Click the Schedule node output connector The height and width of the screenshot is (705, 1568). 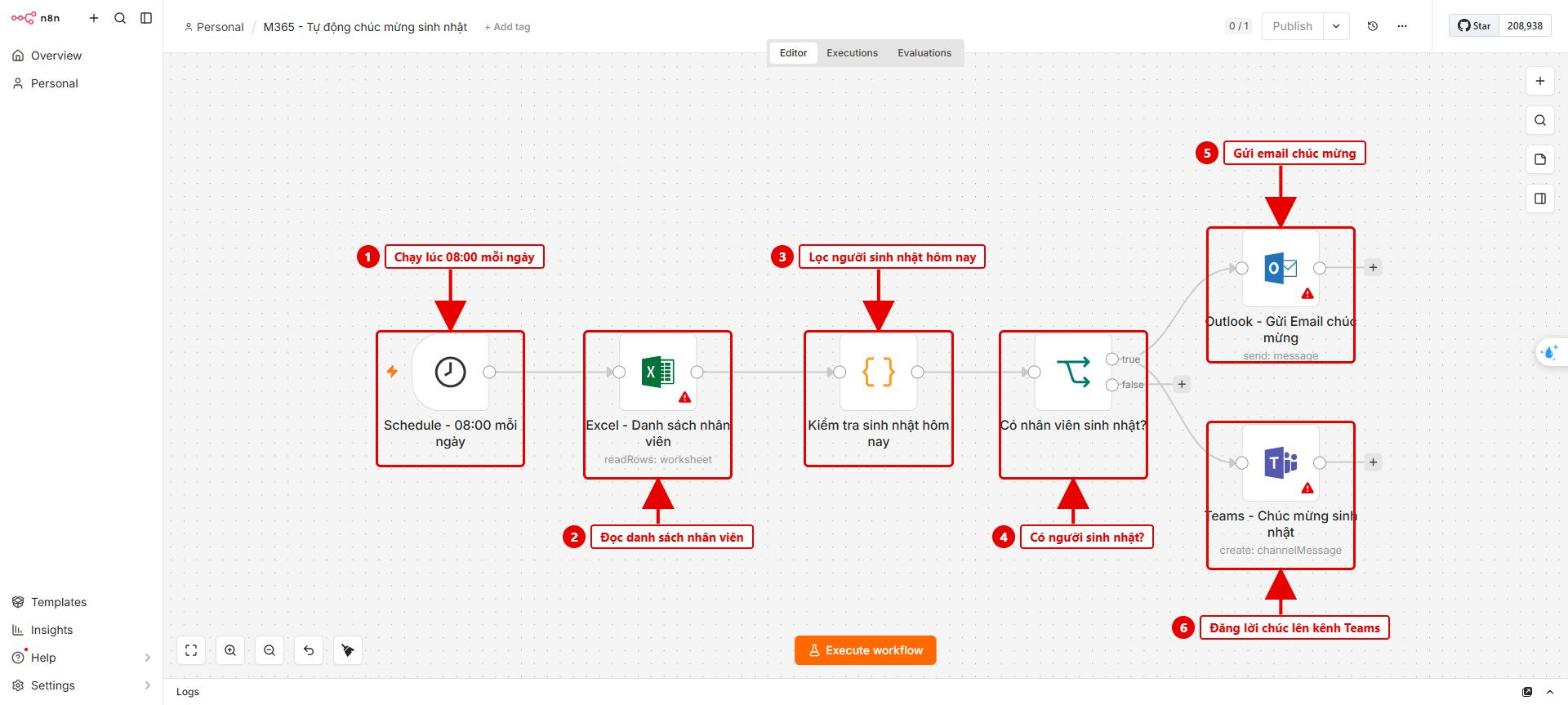(x=489, y=372)
